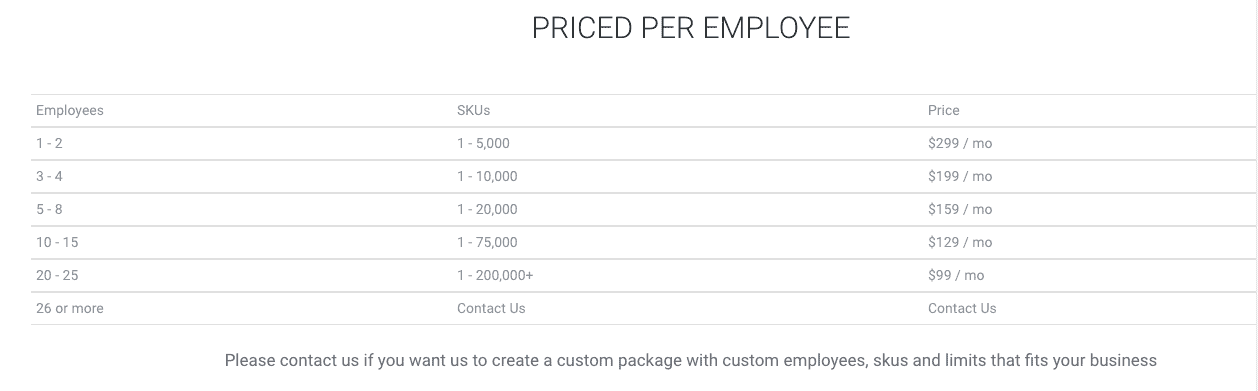Screen dimensions: 1258x391
Task: Click the 10 - 15 employees cell
Action: 57,242
